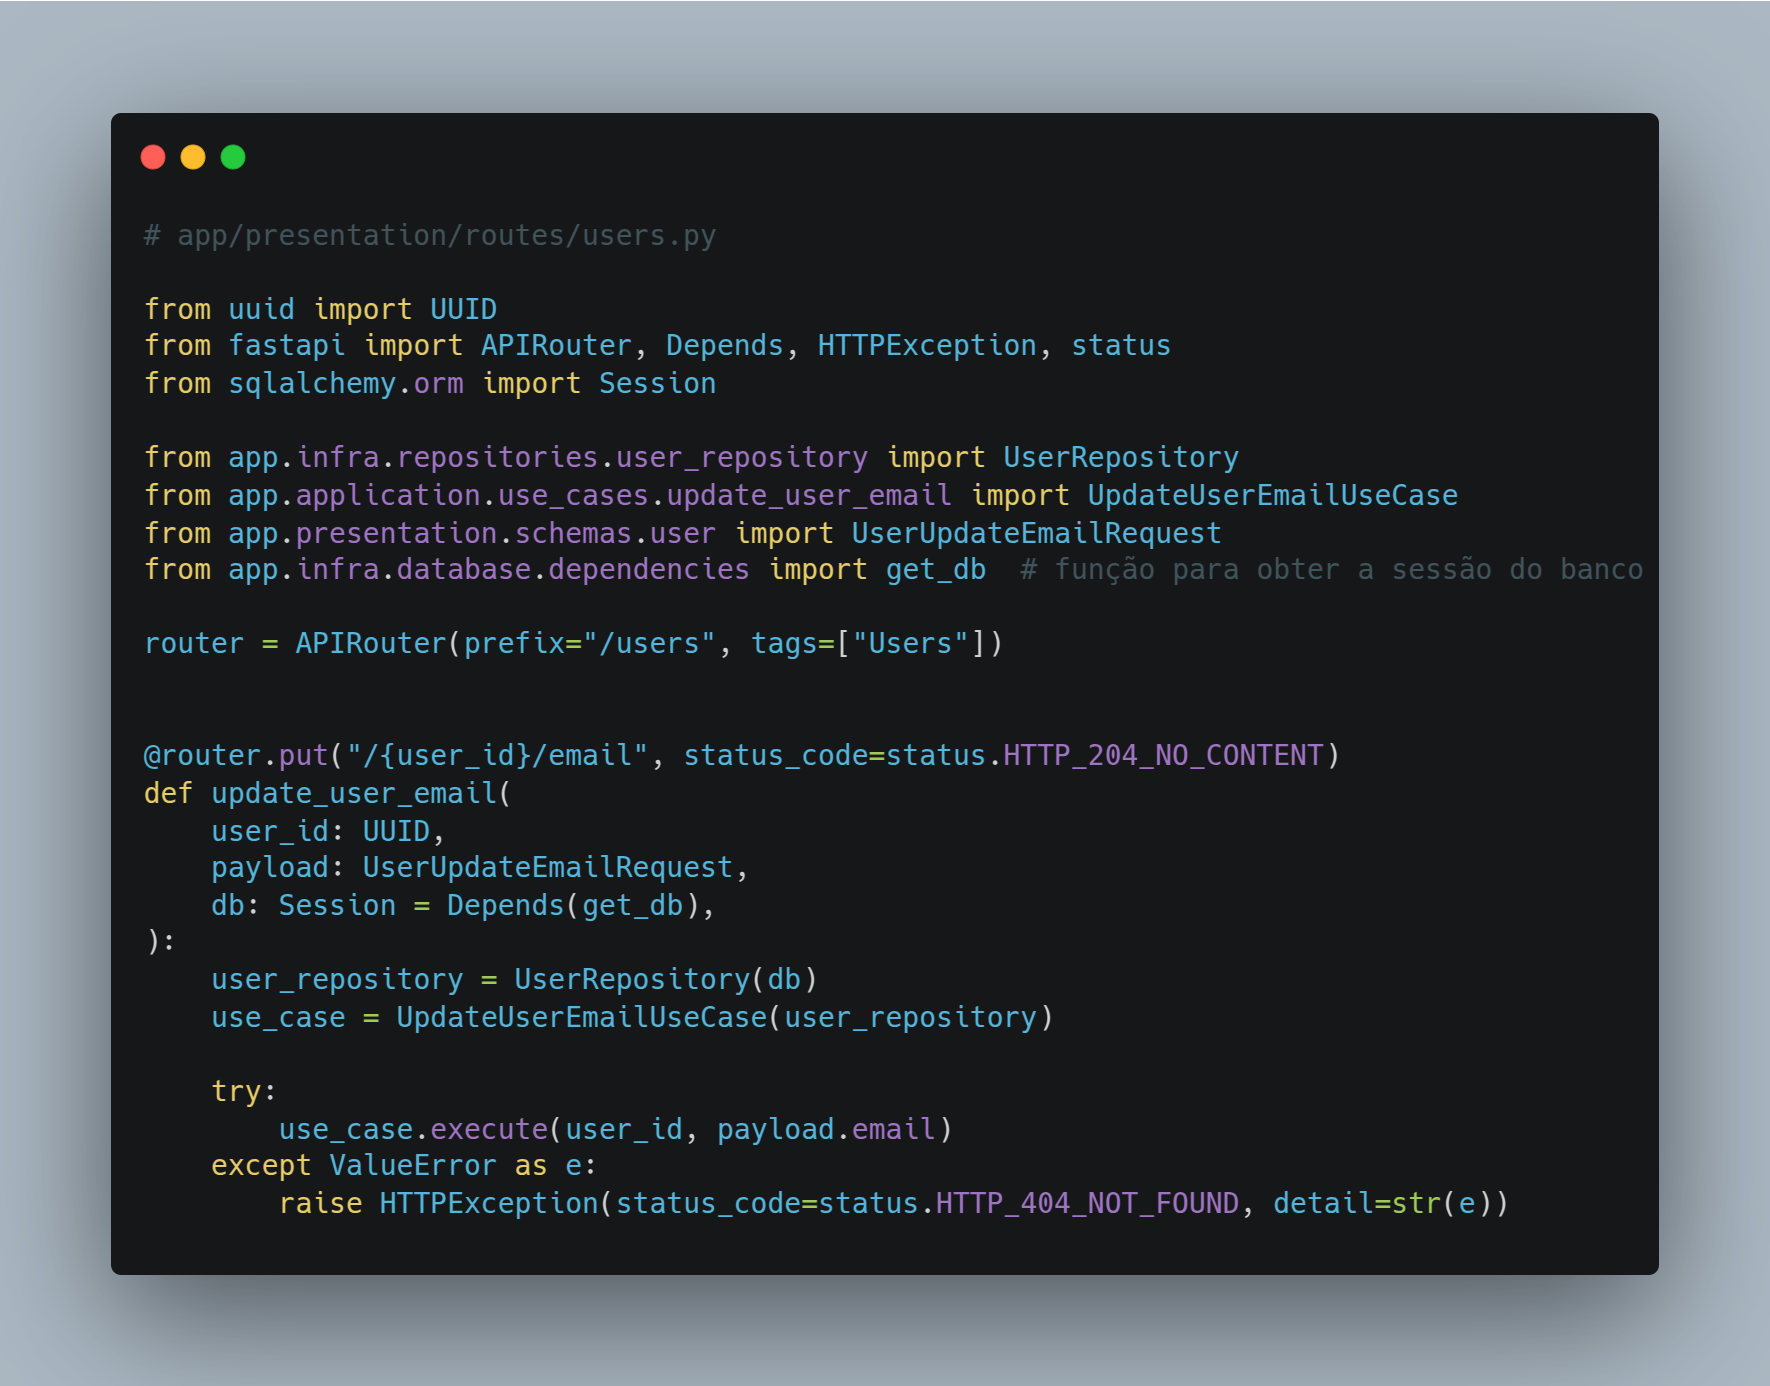Viewport: 1770px width, 1386px height.
Task: Click 'HTTP_204_NO_CONTENT' status constant
Action: coord(1163,755)
